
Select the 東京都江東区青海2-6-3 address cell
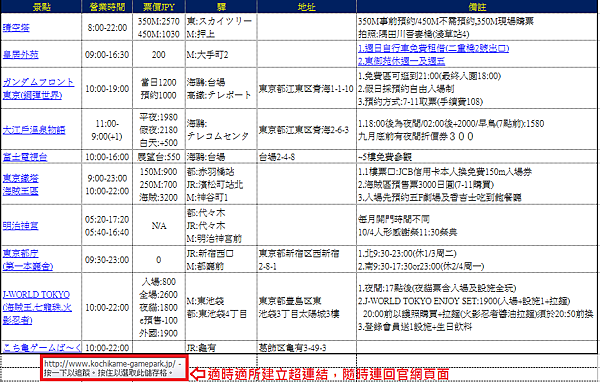307,130
